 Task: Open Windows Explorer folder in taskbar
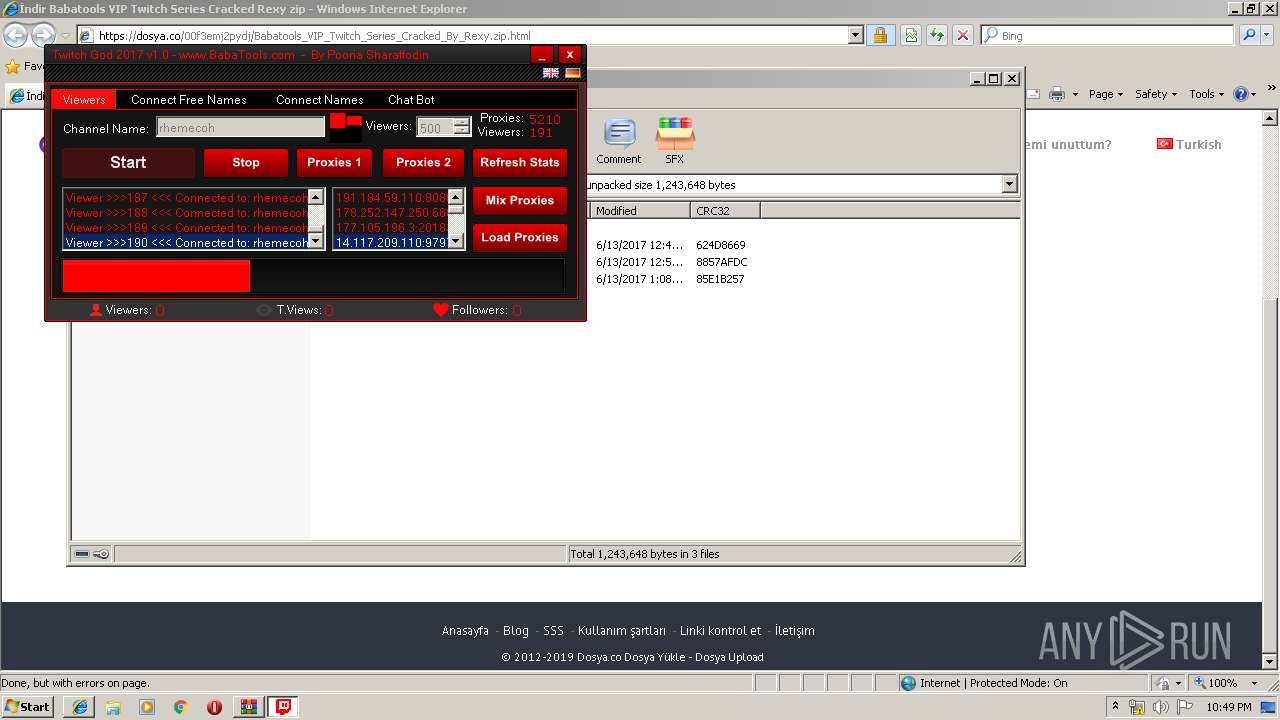[113, 707]
